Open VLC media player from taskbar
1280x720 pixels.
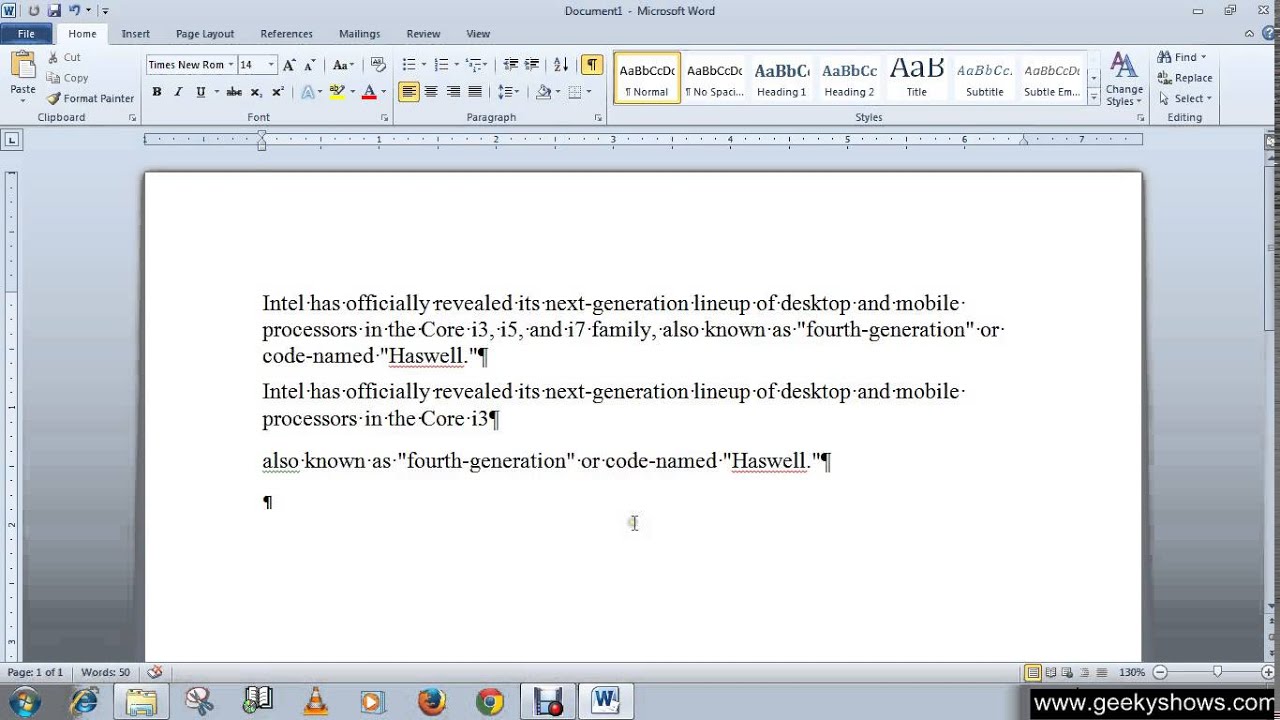pos(315,701)
